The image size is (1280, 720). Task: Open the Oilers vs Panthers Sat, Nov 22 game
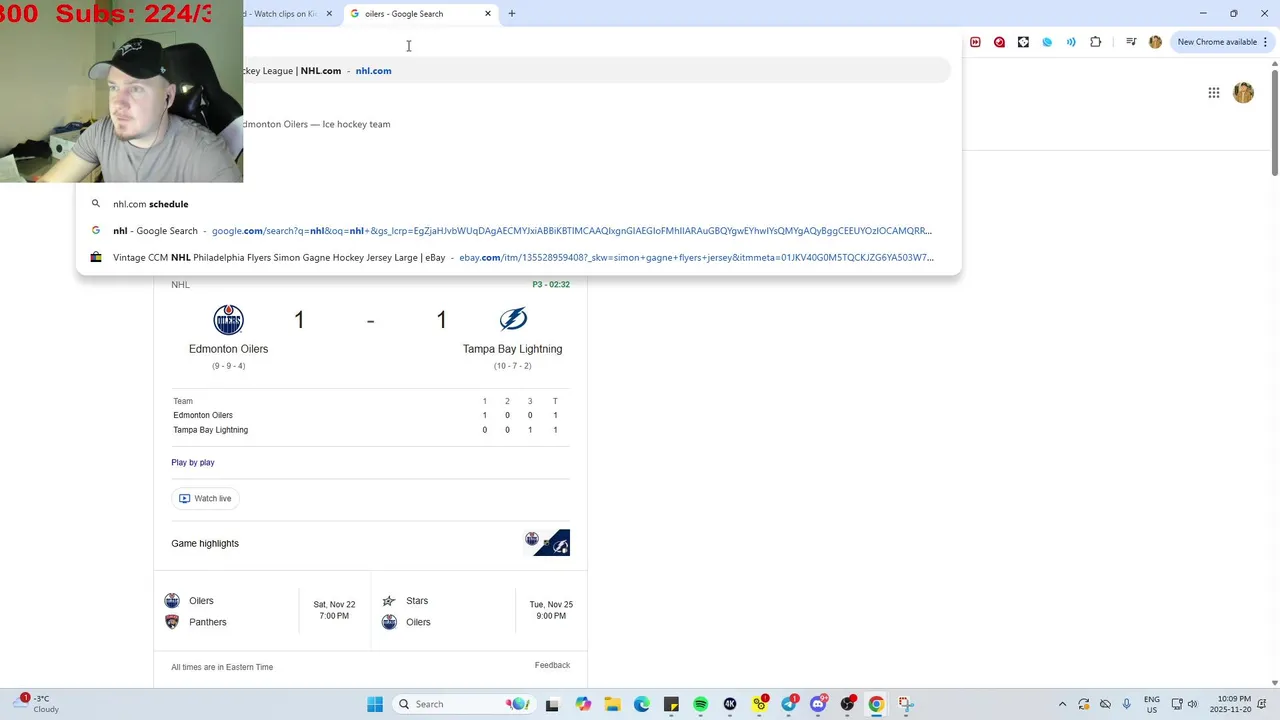262,611
